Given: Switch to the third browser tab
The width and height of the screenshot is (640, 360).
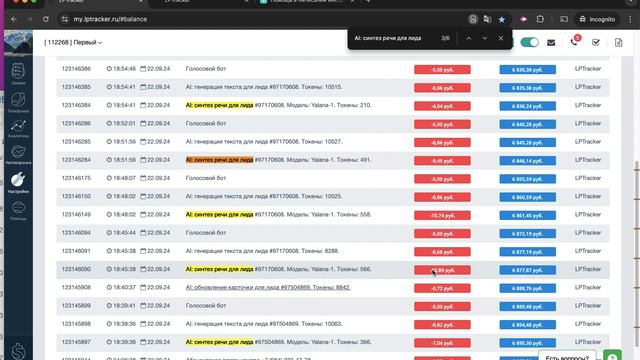Looking at the screenshot, I should (307, 2).
